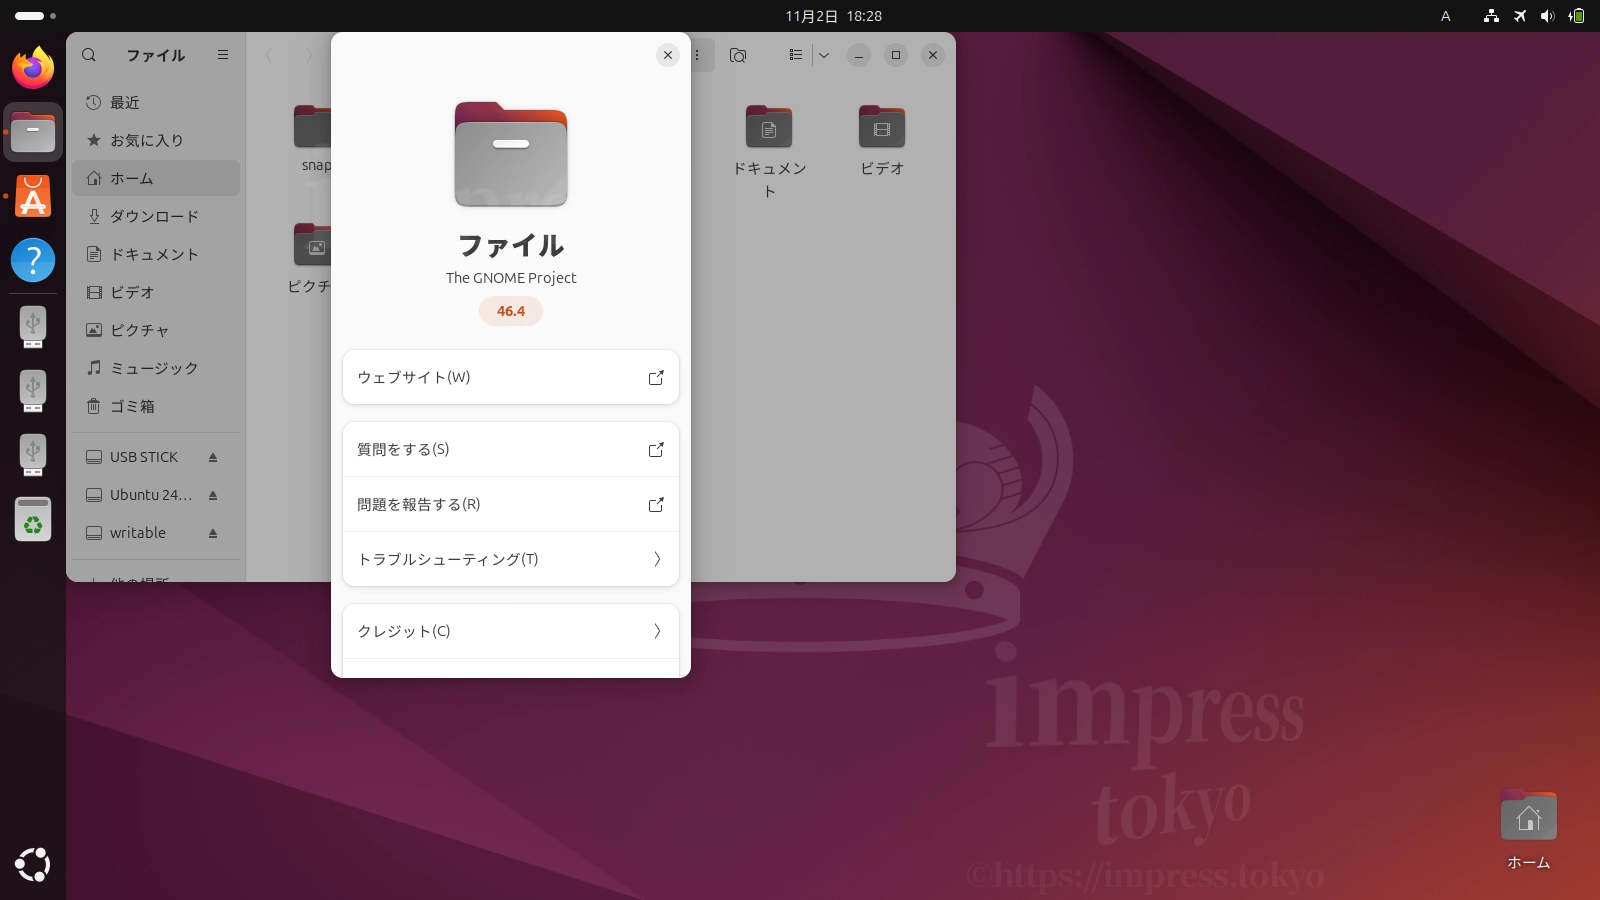Eject the USB STICK drive

point(213,457)
